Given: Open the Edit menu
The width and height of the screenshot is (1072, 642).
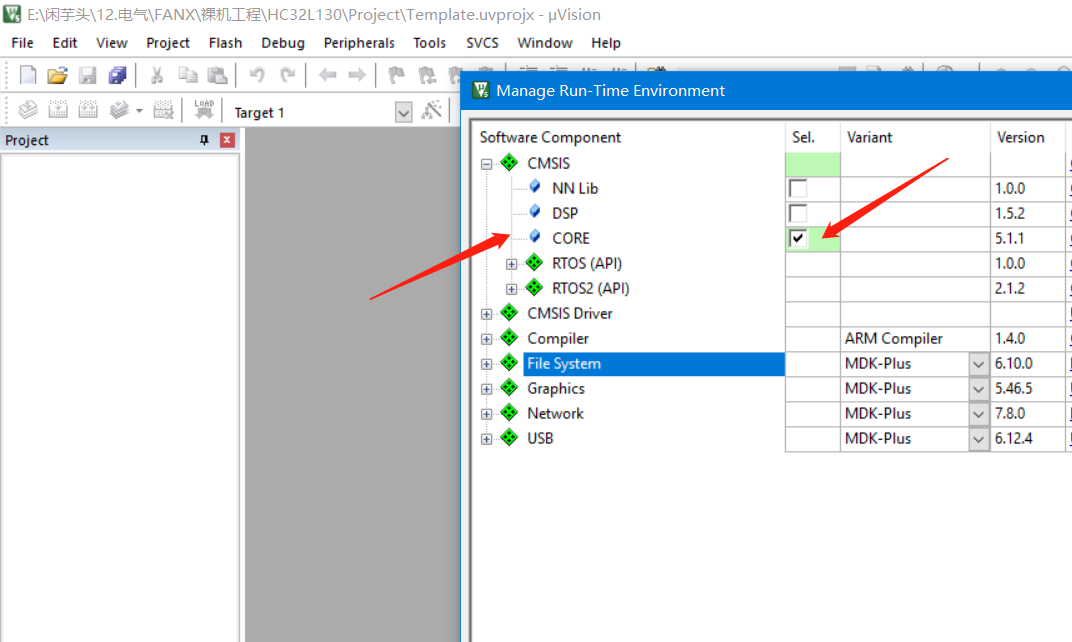Looking at the screenshot, I should coord(65,42).
